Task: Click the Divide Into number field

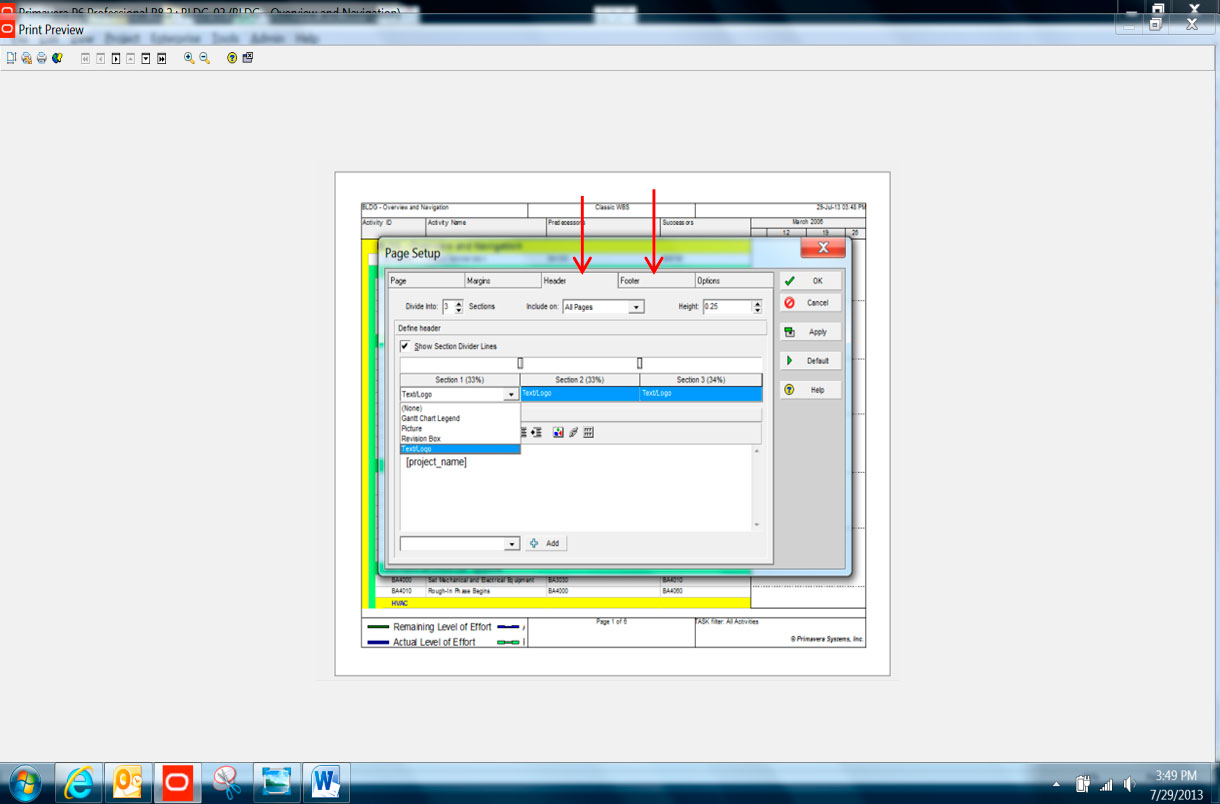Action: point(447,307)
